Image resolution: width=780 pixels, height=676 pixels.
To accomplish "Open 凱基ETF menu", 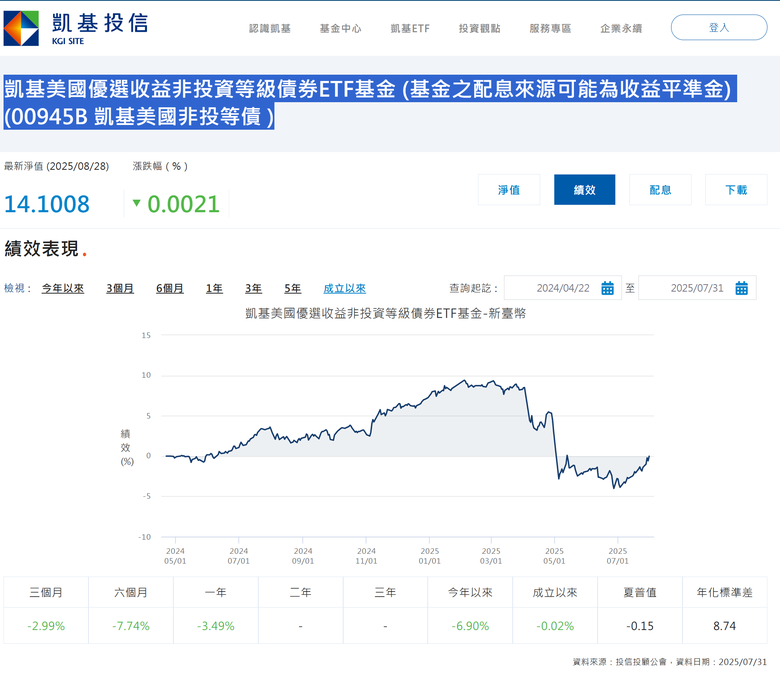I will tap(410, 28).
